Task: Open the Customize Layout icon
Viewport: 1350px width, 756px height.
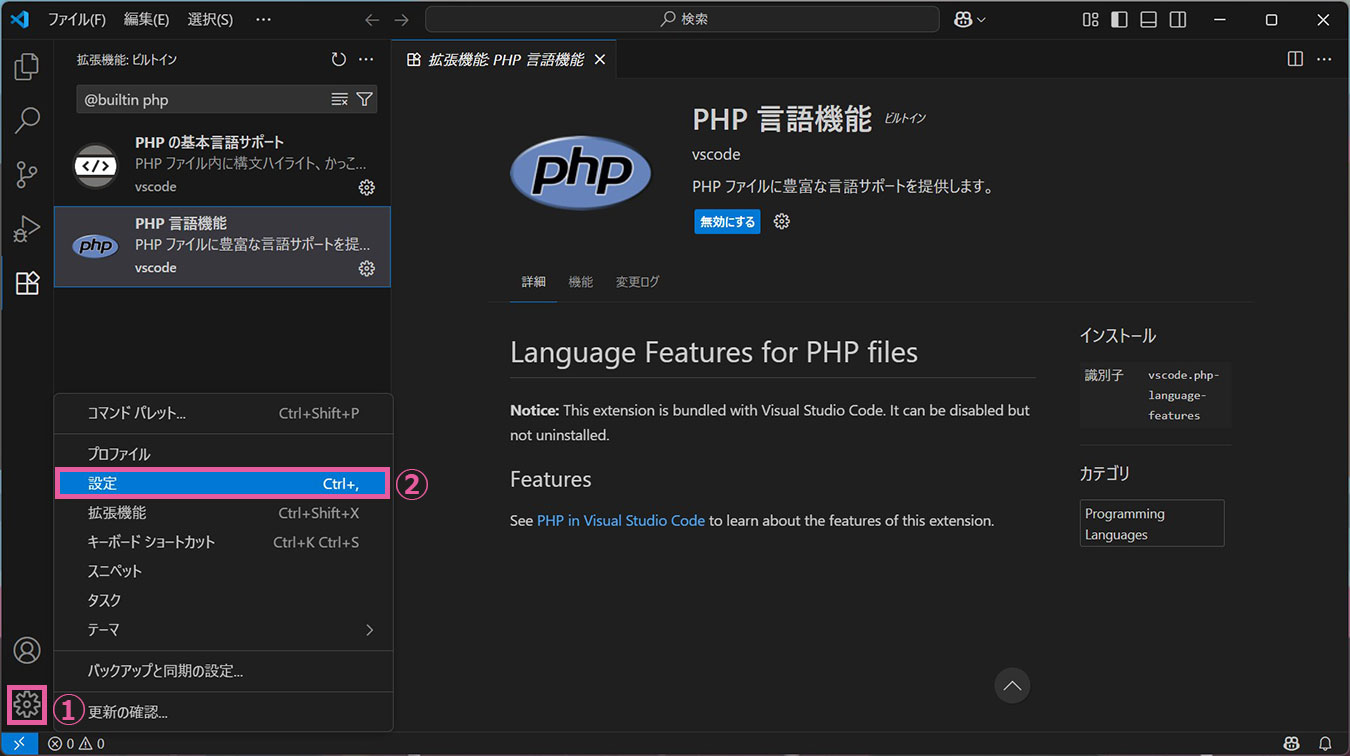Action: (x=1091, y=20)
